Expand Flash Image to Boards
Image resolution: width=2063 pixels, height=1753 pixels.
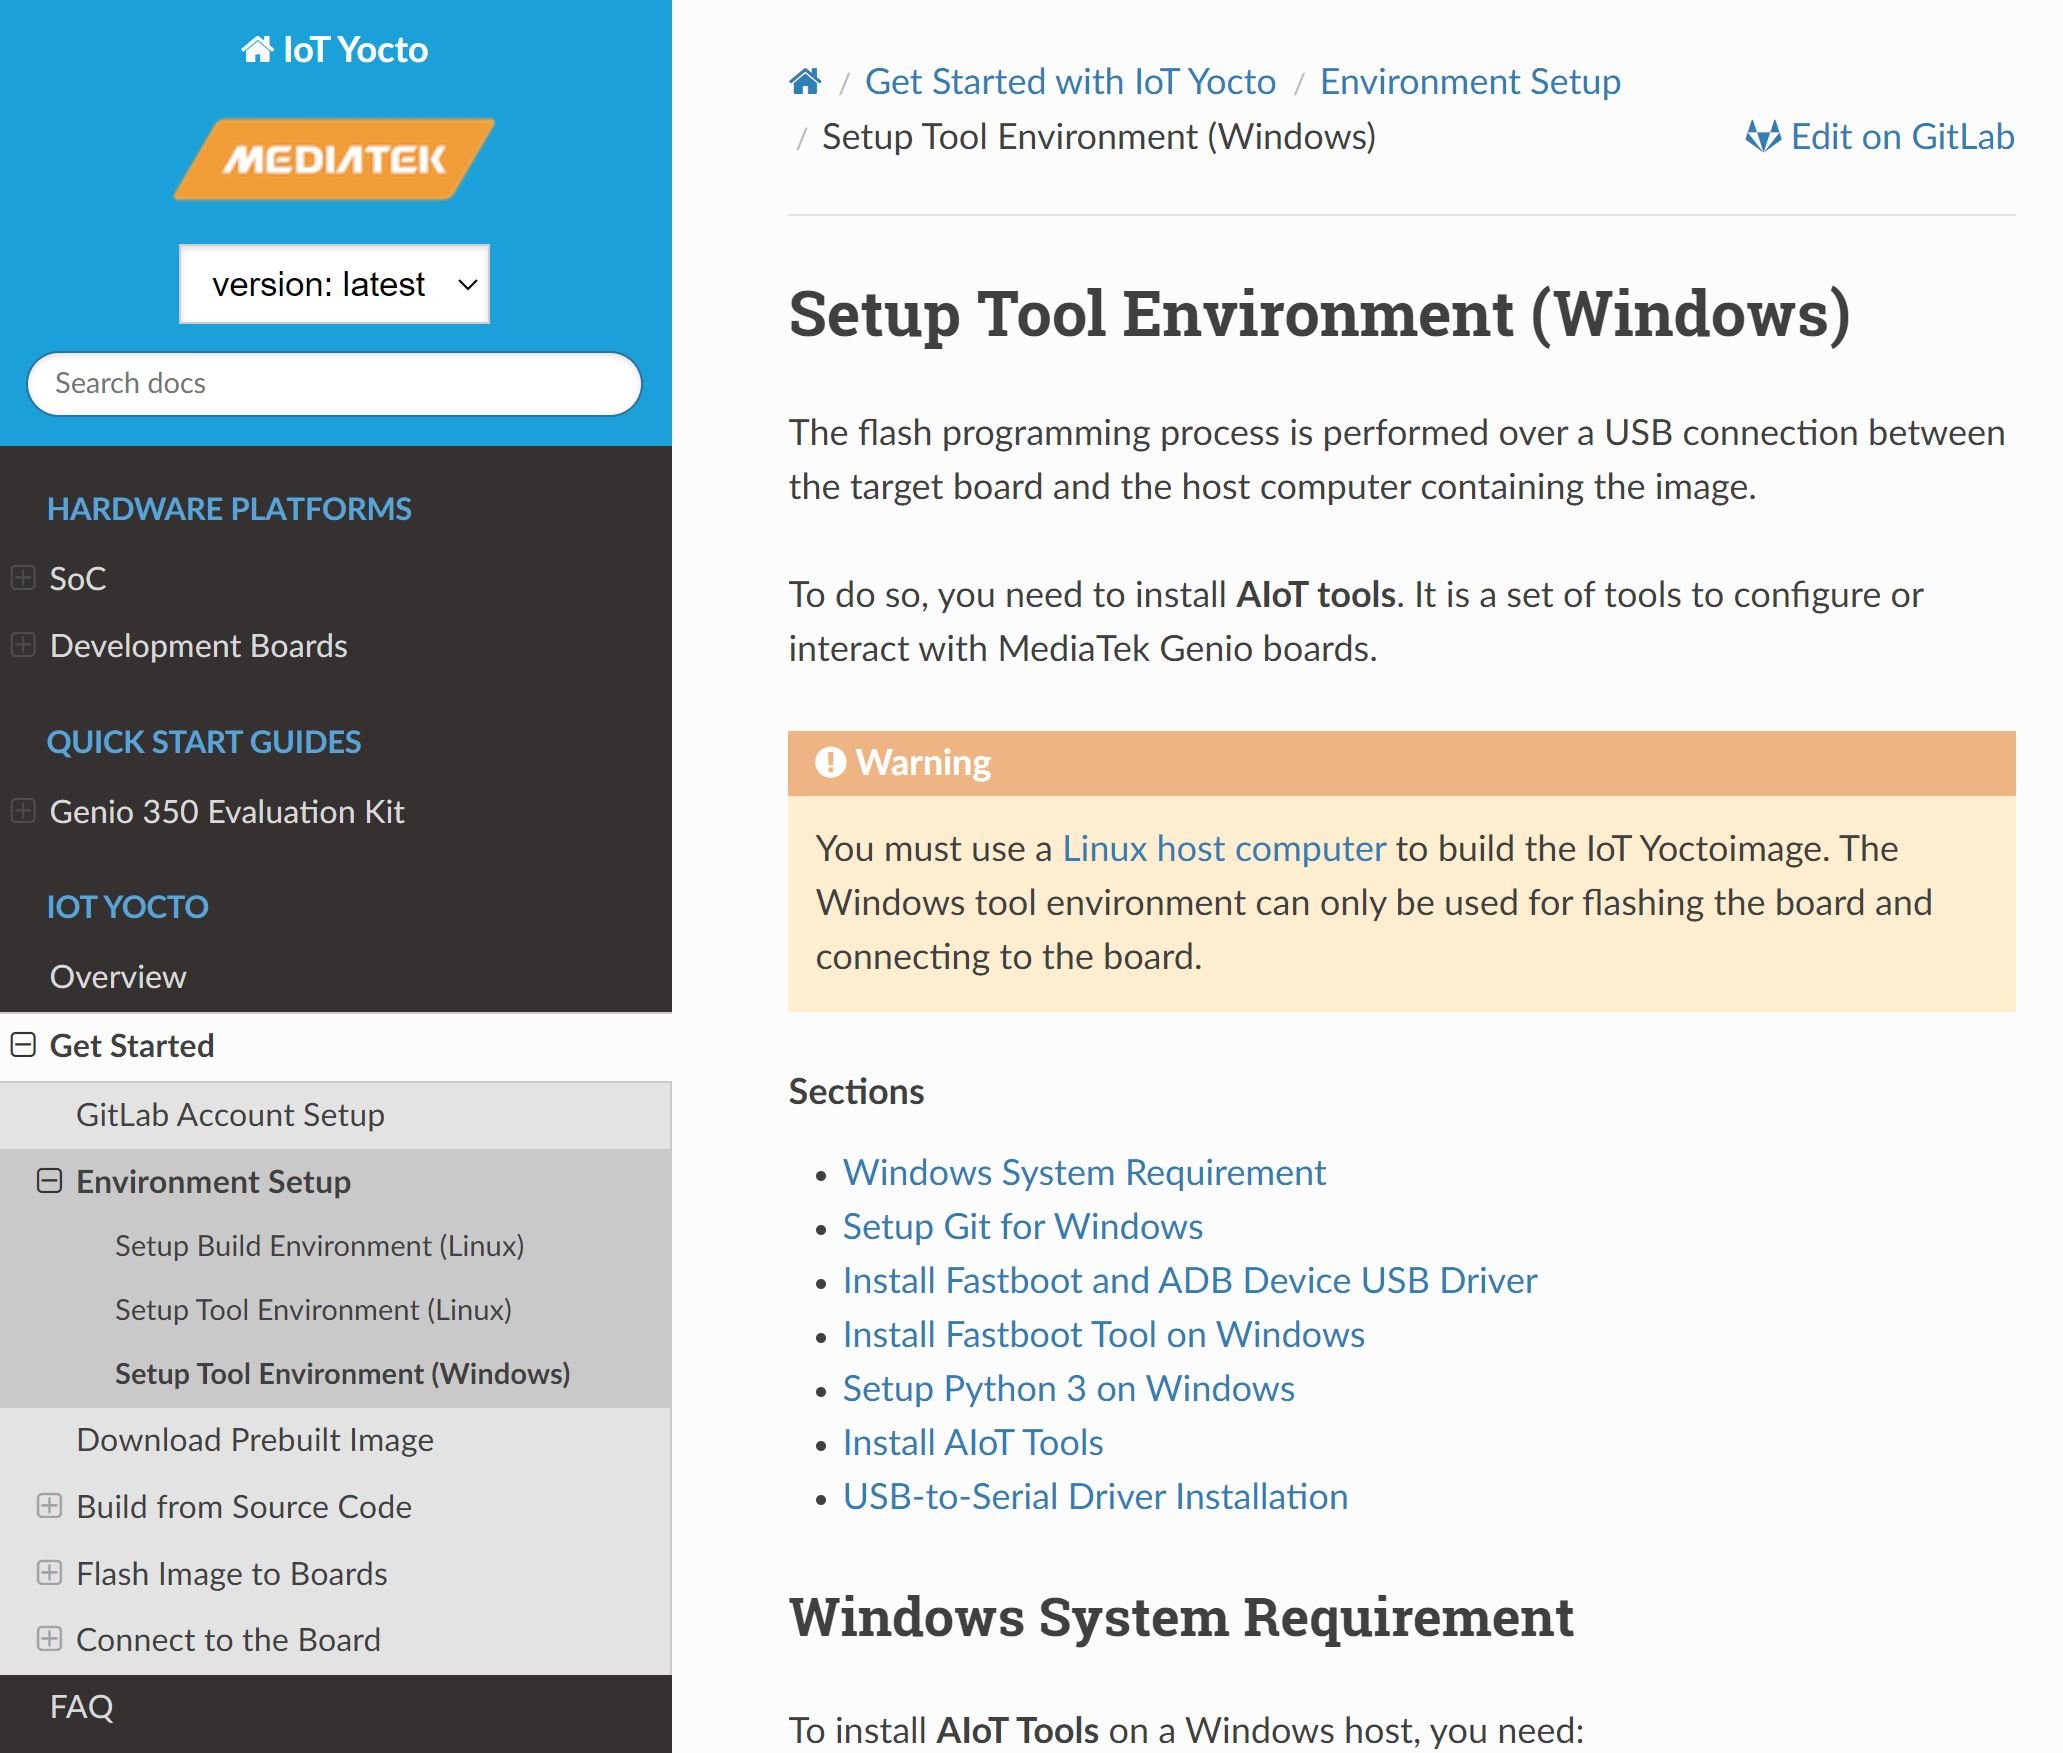[49, 1573]
